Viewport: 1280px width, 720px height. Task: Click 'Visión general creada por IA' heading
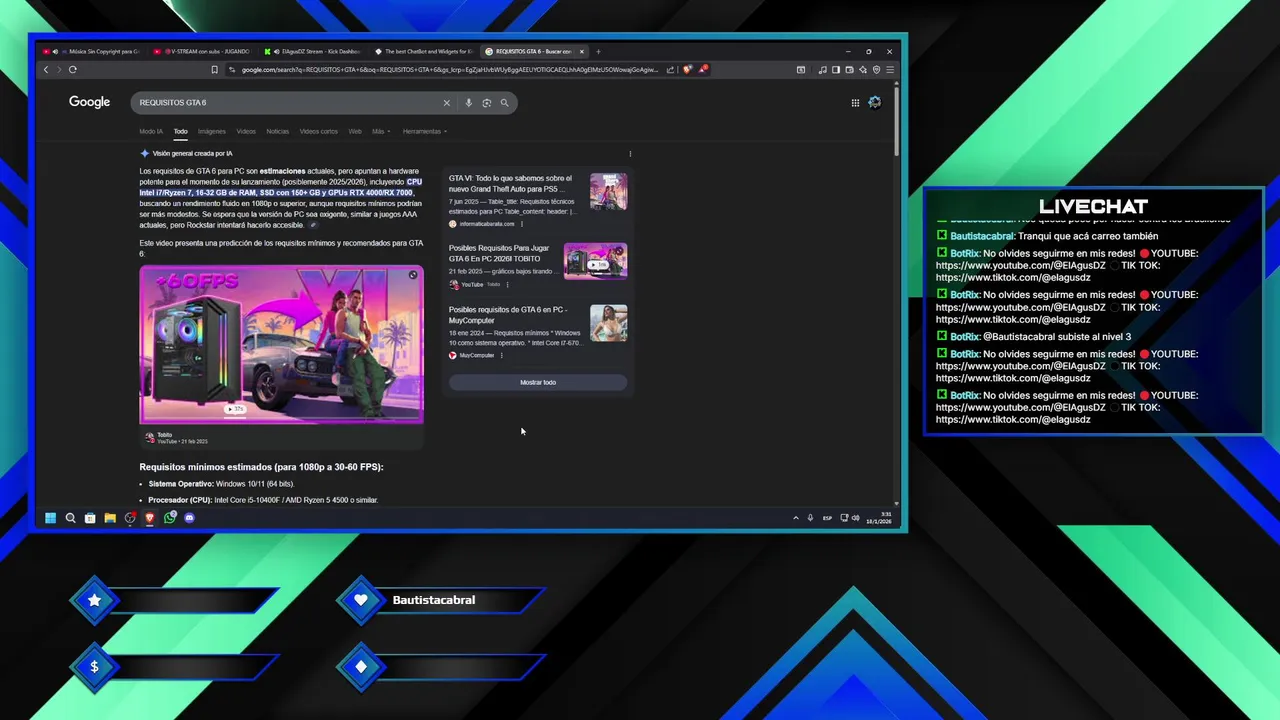tap(192, 154)
